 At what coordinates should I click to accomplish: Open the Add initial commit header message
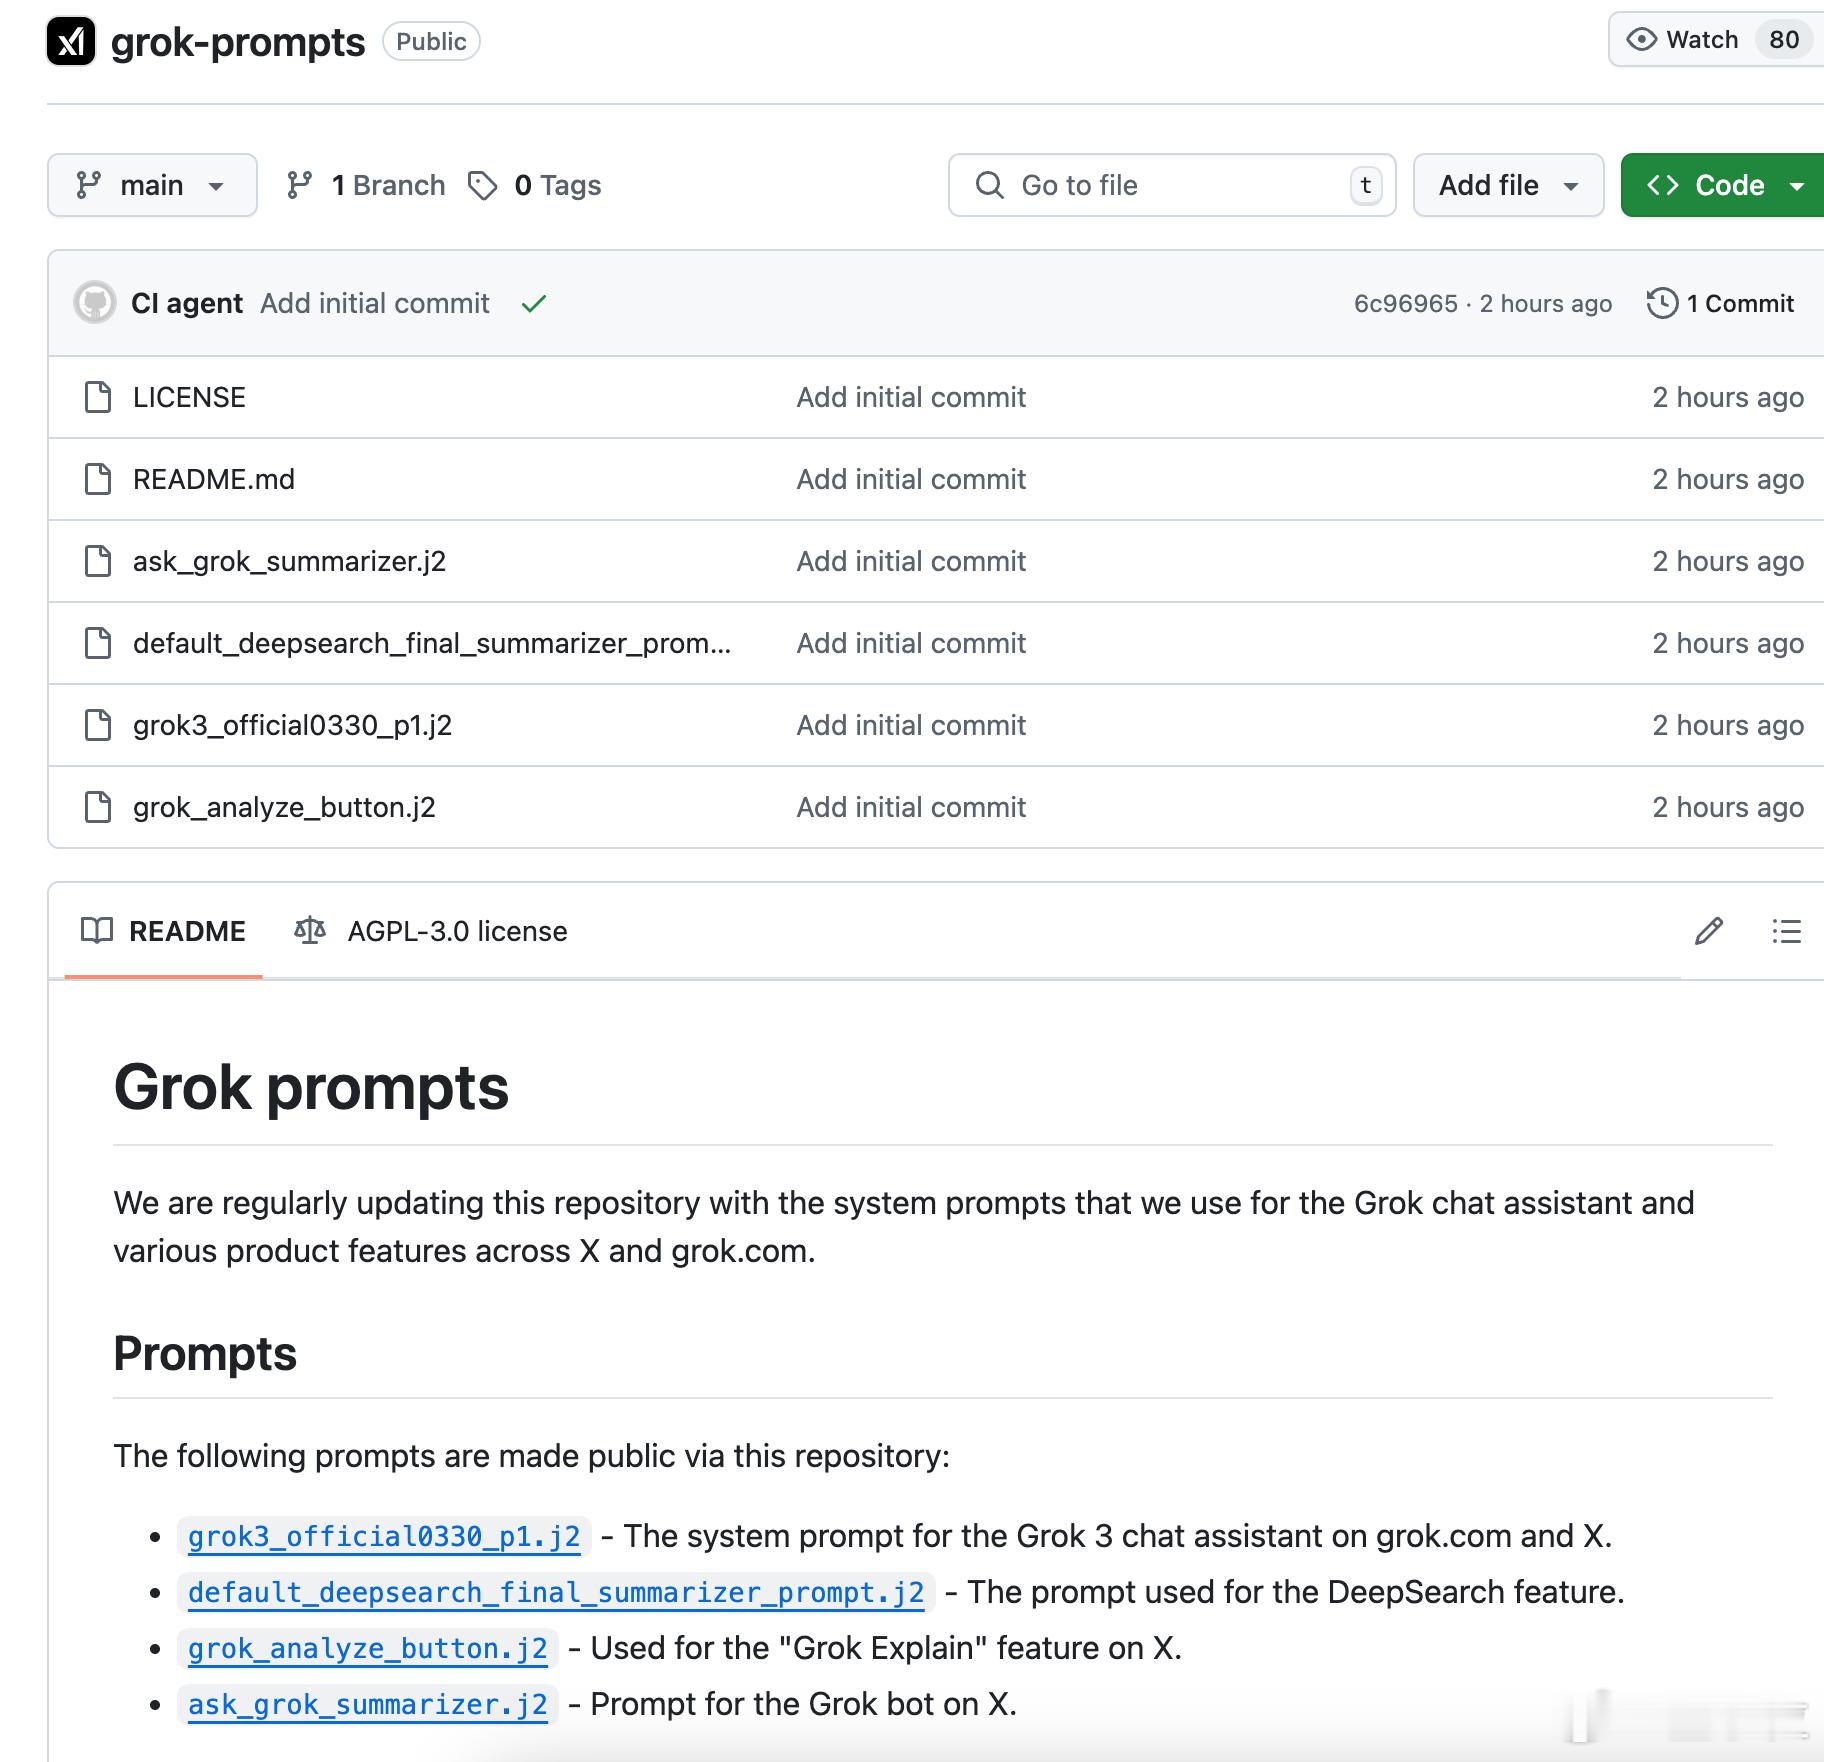pyautogui.click(x=375, y=303)
